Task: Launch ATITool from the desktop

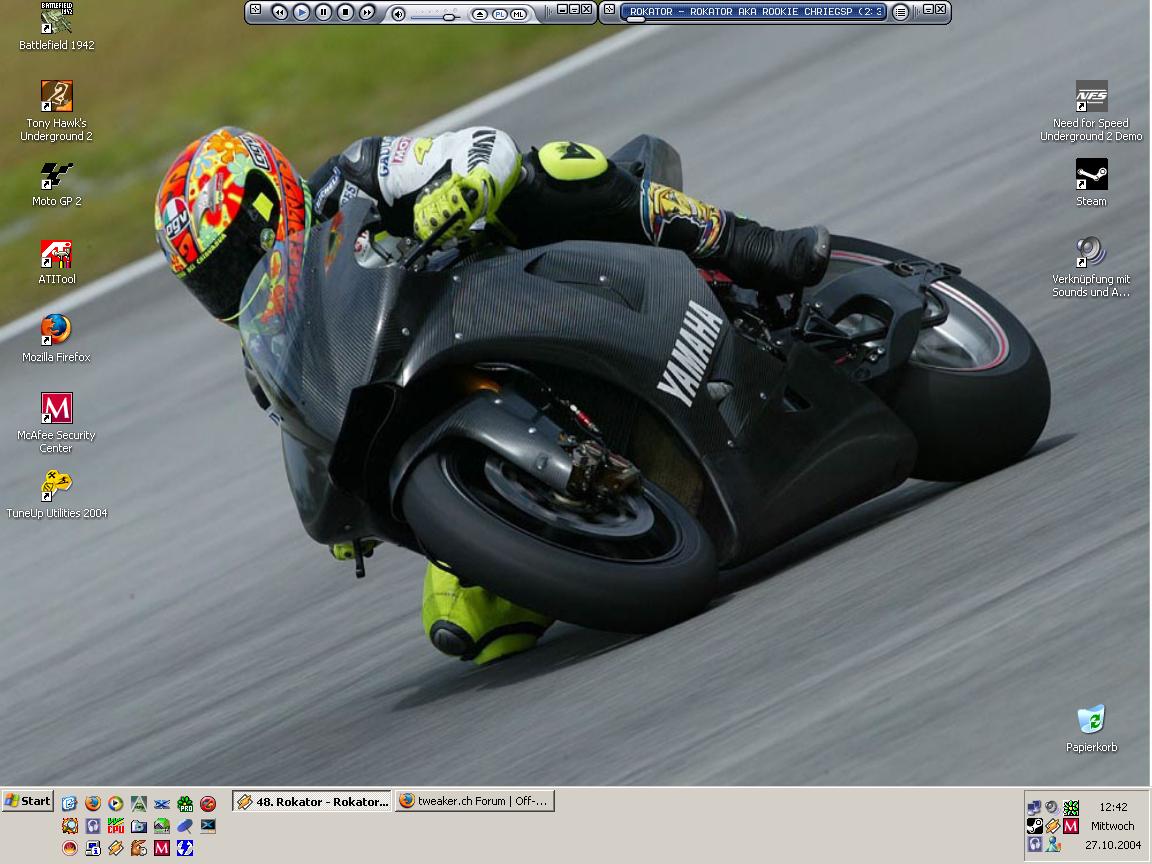Action: [x=56, y=254]
